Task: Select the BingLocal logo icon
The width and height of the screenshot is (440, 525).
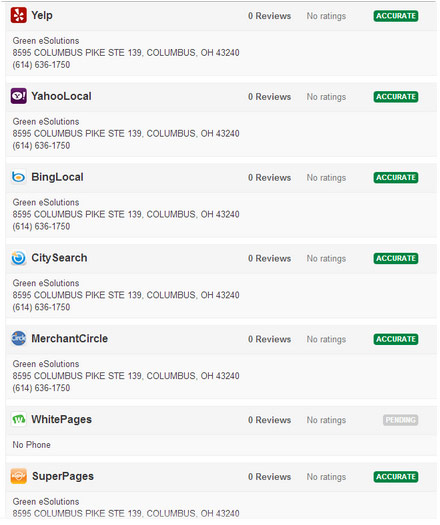Action: (x=18, y=177)
